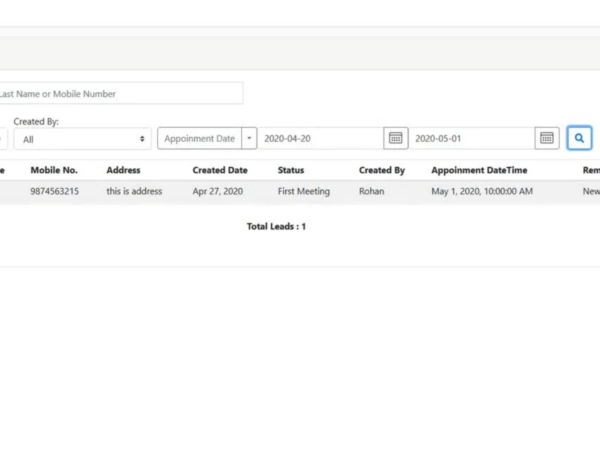Sort by the Address column header
The width and height of the screenshot is (600, 450).
click(124, 170)
